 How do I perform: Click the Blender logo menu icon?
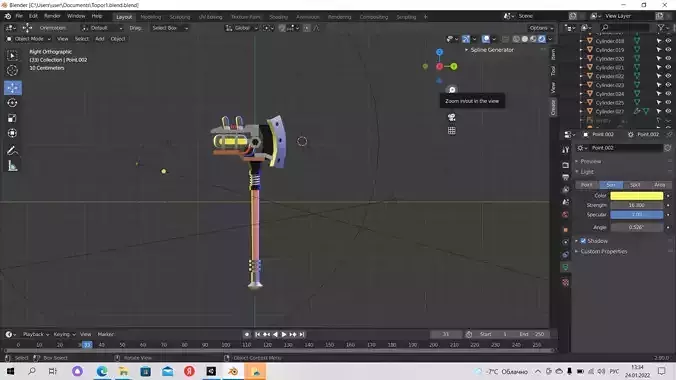coord(8,16)
